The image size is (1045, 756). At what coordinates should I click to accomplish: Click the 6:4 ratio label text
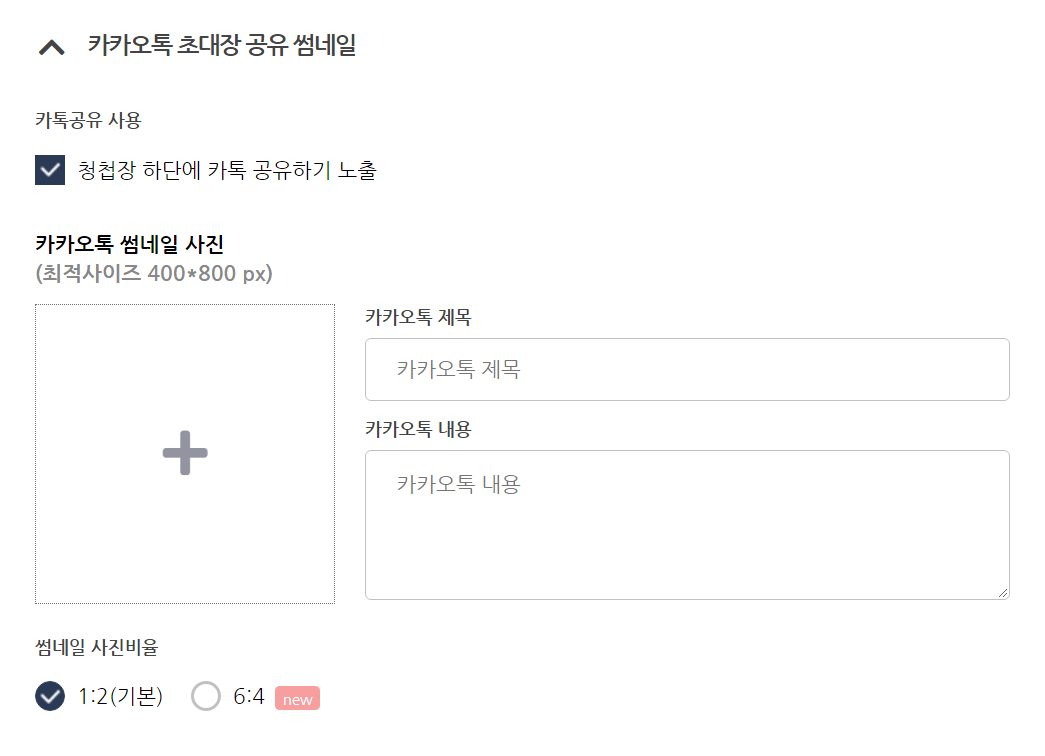[249, 697]
